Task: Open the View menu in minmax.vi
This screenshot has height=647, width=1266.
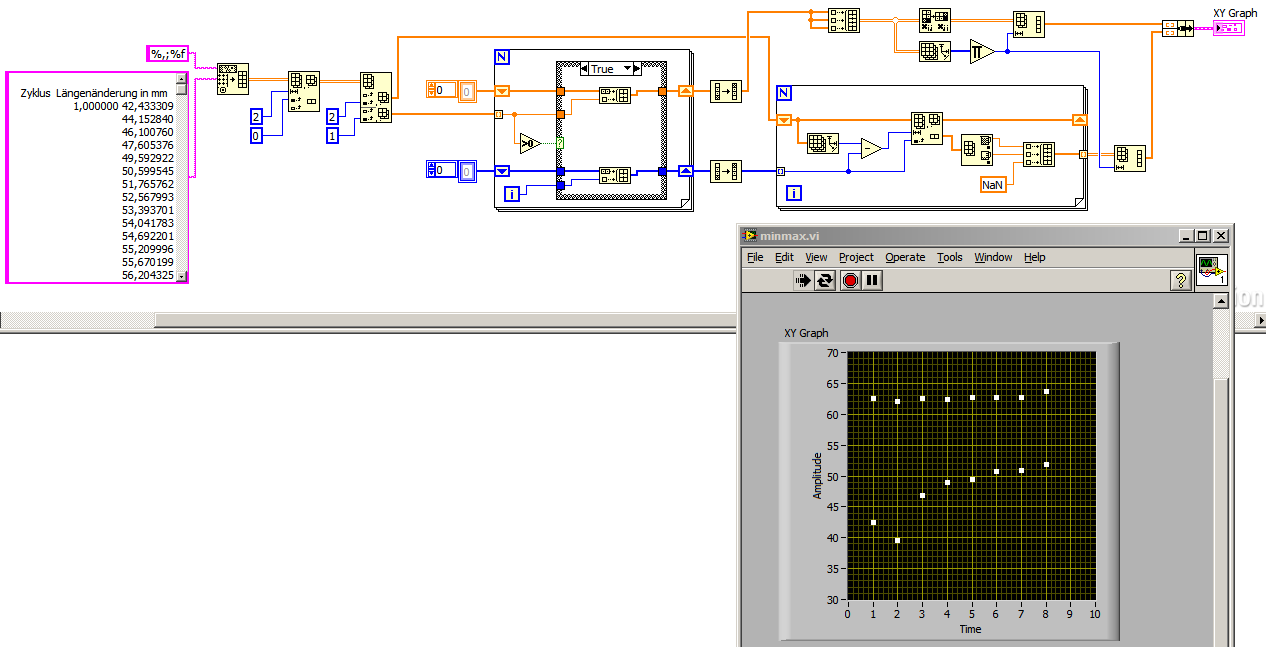Action: [816, 257]
